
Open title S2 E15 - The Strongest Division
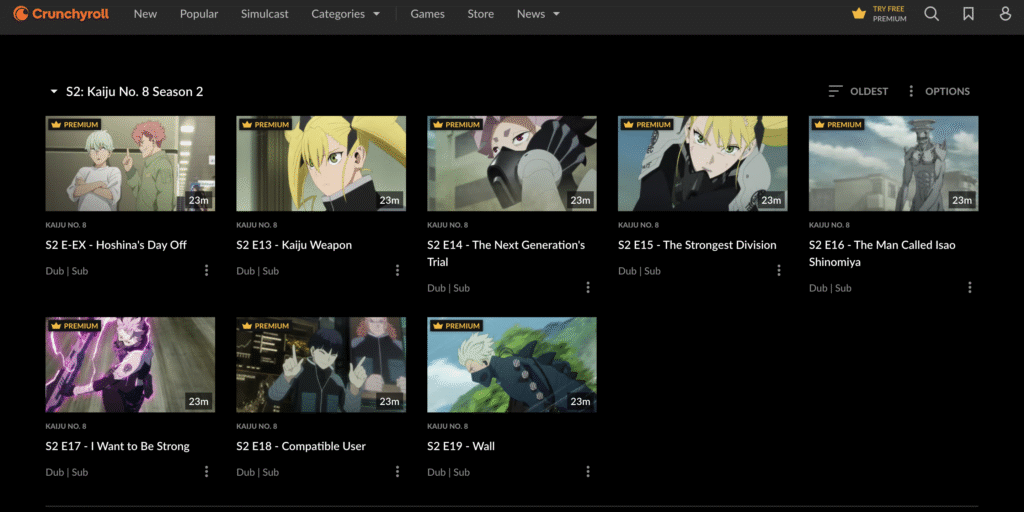pos(697,245)
